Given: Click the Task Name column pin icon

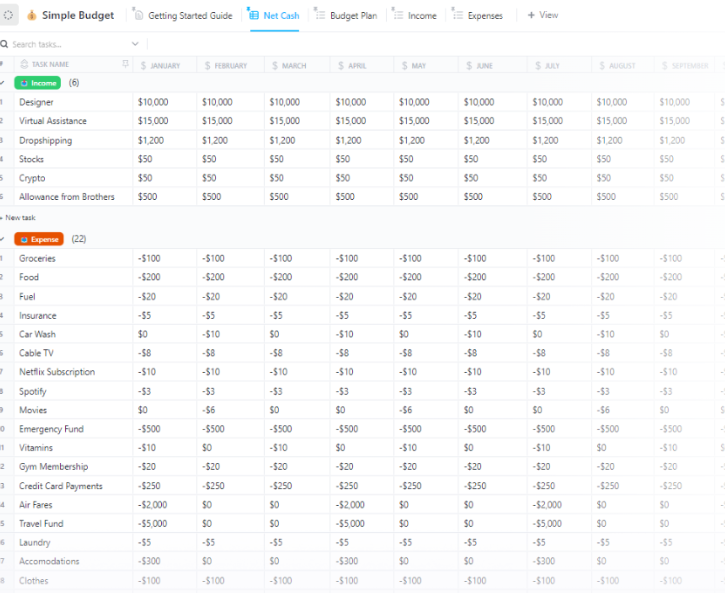Looking at the screenshot, I should [x=125, y=65].
